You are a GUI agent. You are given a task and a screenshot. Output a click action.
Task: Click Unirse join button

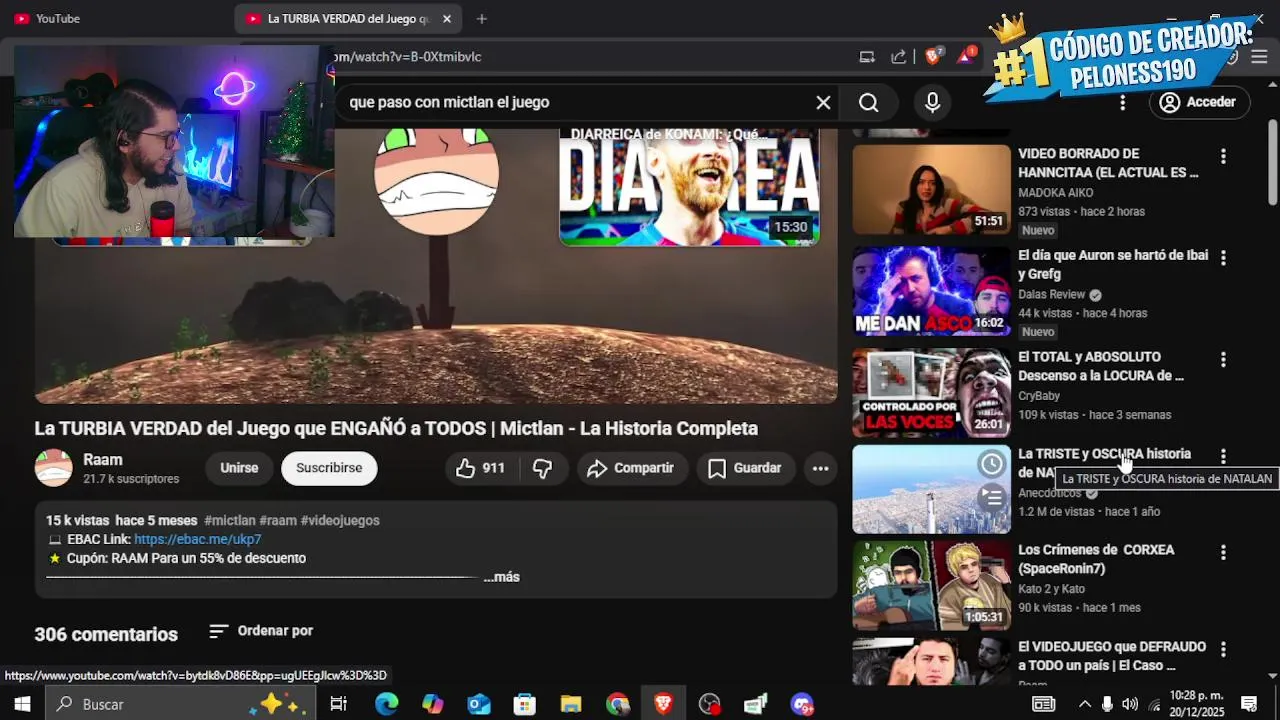pos(239,468)
